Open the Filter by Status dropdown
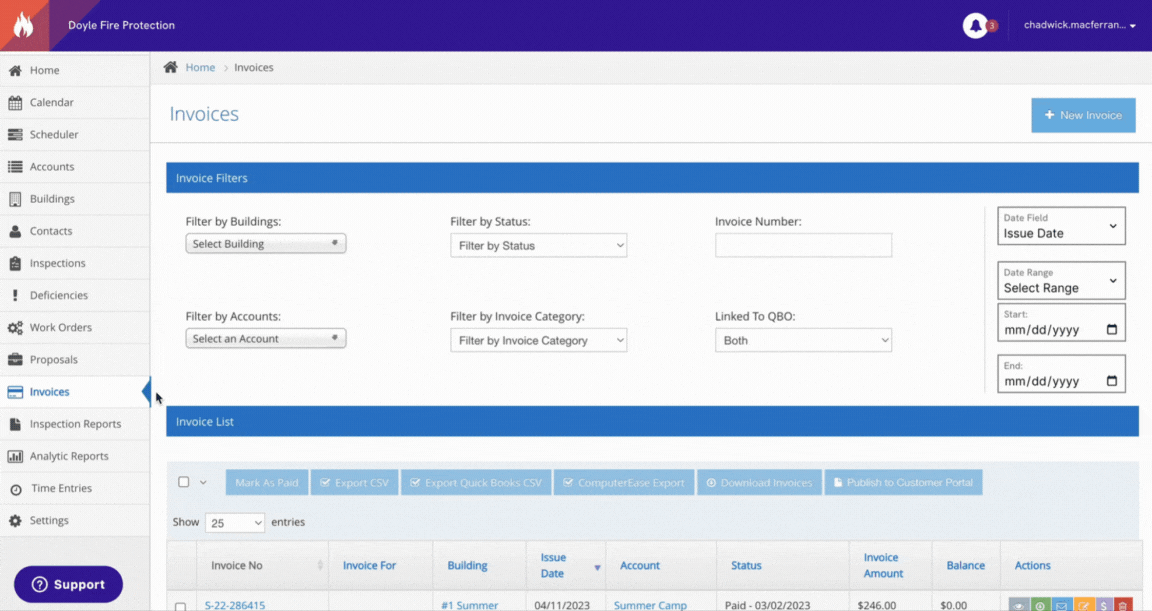 pos(538,244)
